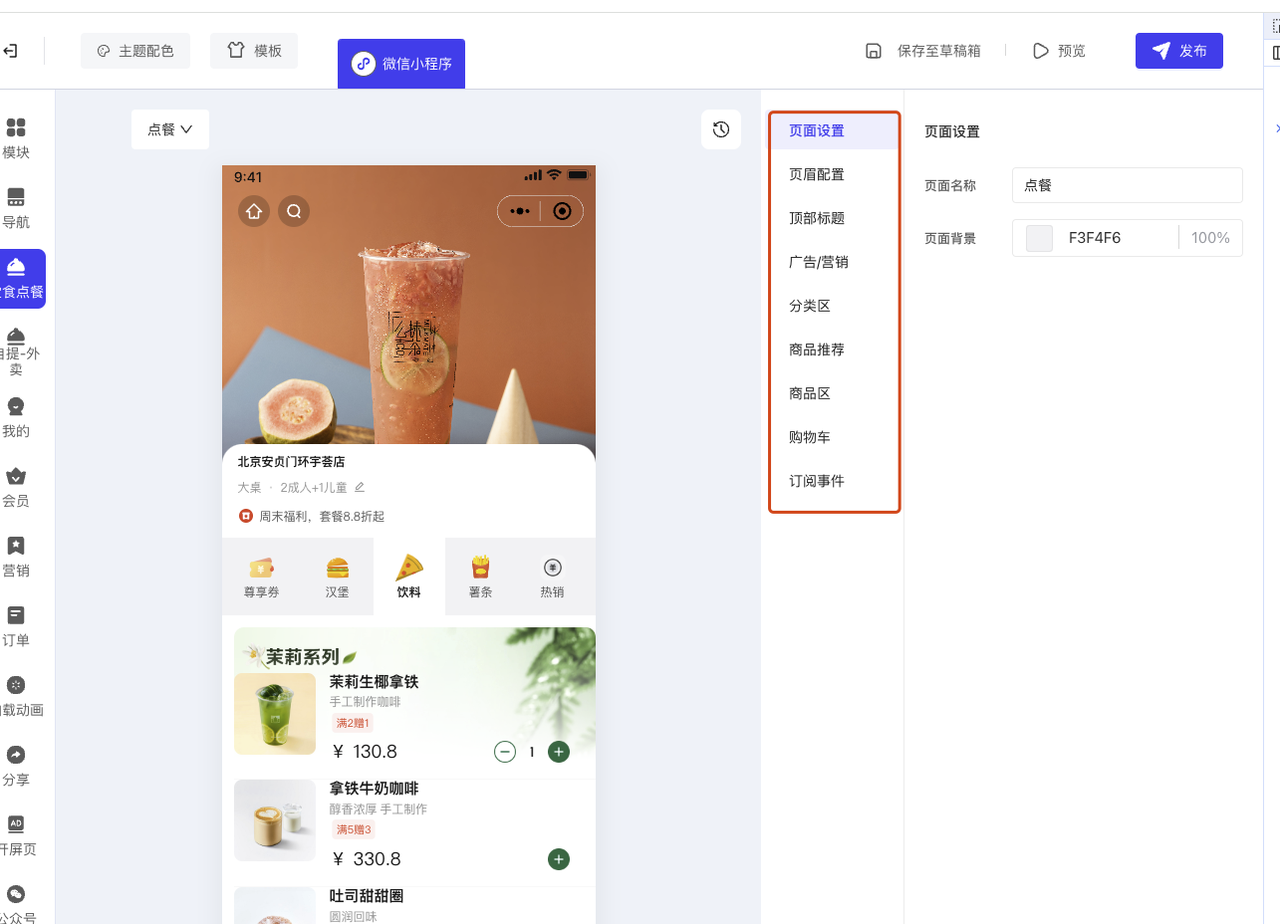Click the 拿铁牛奶咖啡 product thumbnail
Screen dimensions: 1280x924
[x=275, y=820]
